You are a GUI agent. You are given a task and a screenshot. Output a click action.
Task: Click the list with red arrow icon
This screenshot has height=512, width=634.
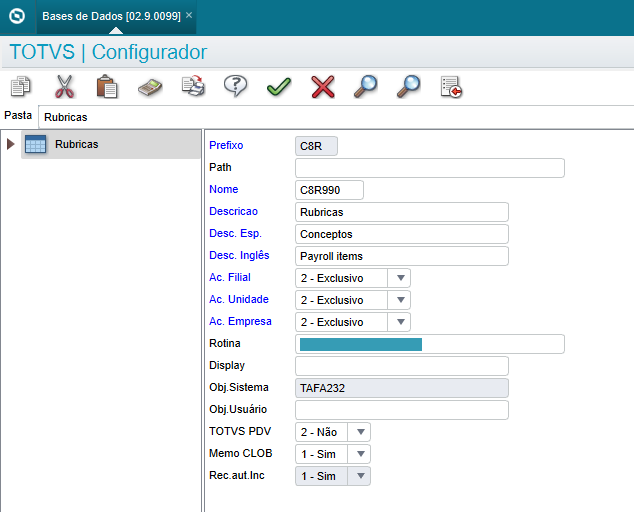point(451,87)
